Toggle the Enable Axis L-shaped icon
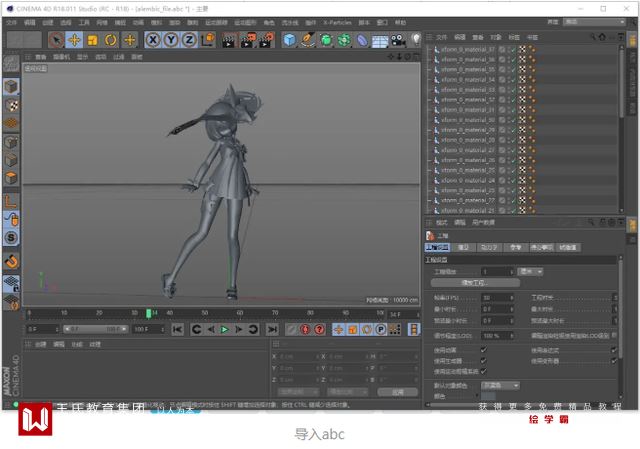Image resolution: width=640 pixels, height=449 pixels. point(11,201)
